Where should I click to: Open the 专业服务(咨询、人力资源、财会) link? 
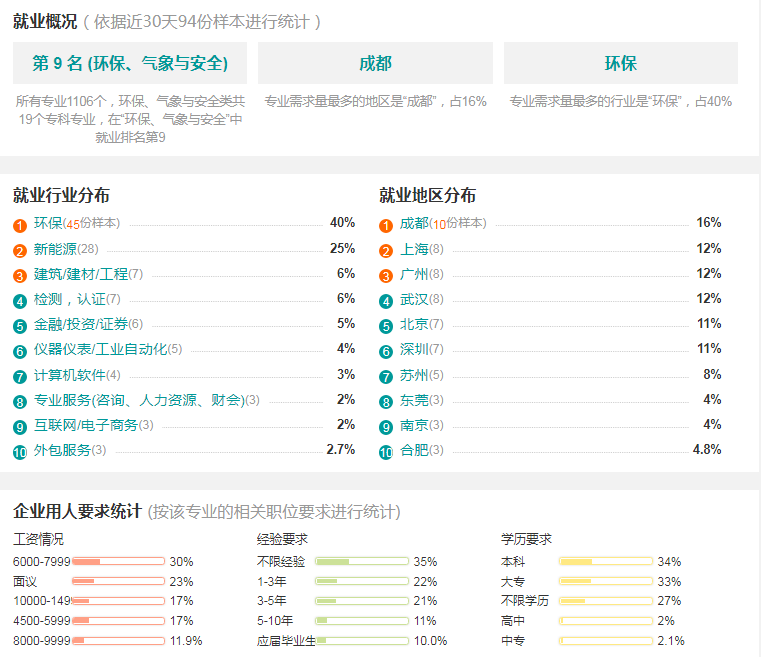click(139, 400)
